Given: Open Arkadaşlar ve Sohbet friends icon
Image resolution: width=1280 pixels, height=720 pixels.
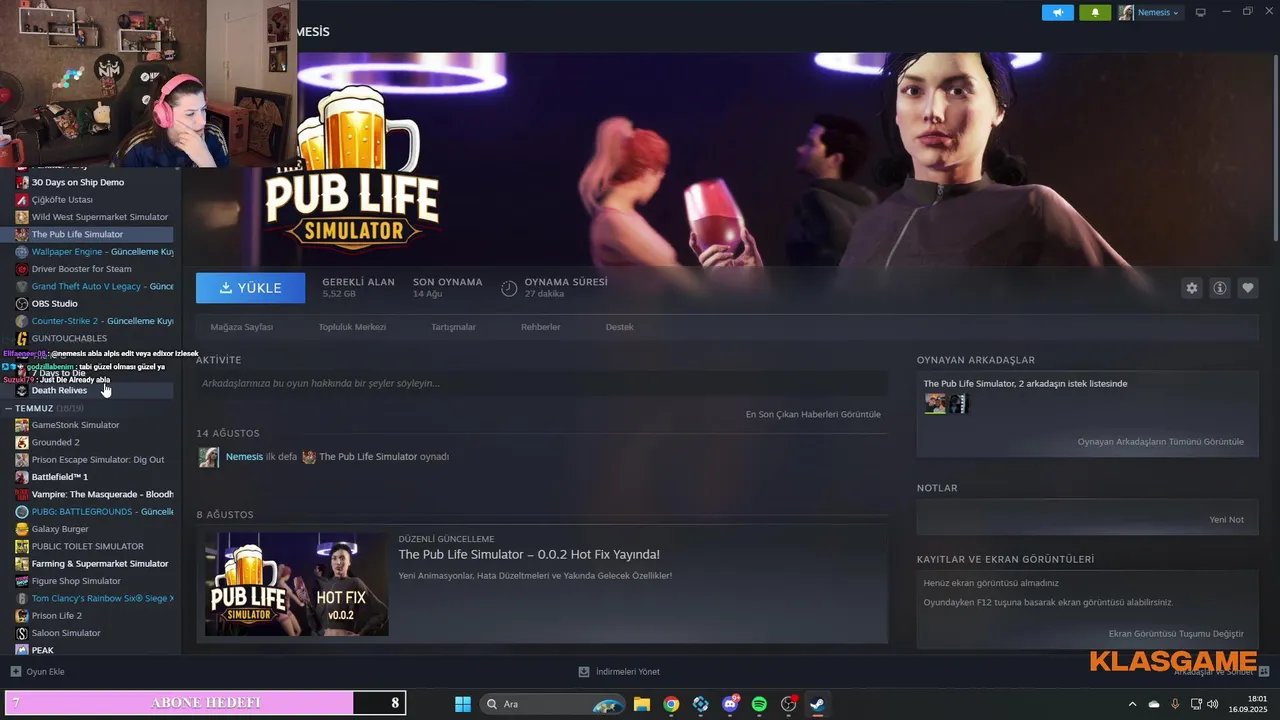Looking at the screenshot, I should tap(1264, 672).
